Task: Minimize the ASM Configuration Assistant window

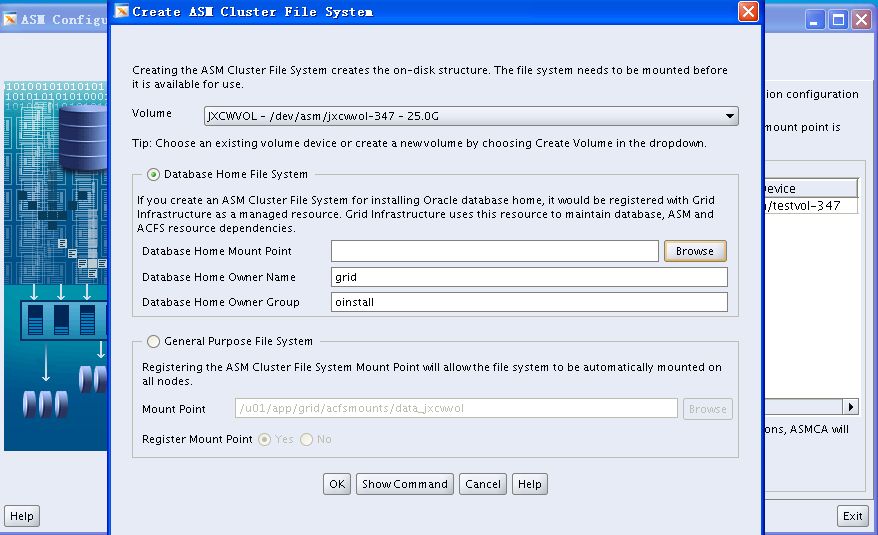Action: [x=814, y=20]
